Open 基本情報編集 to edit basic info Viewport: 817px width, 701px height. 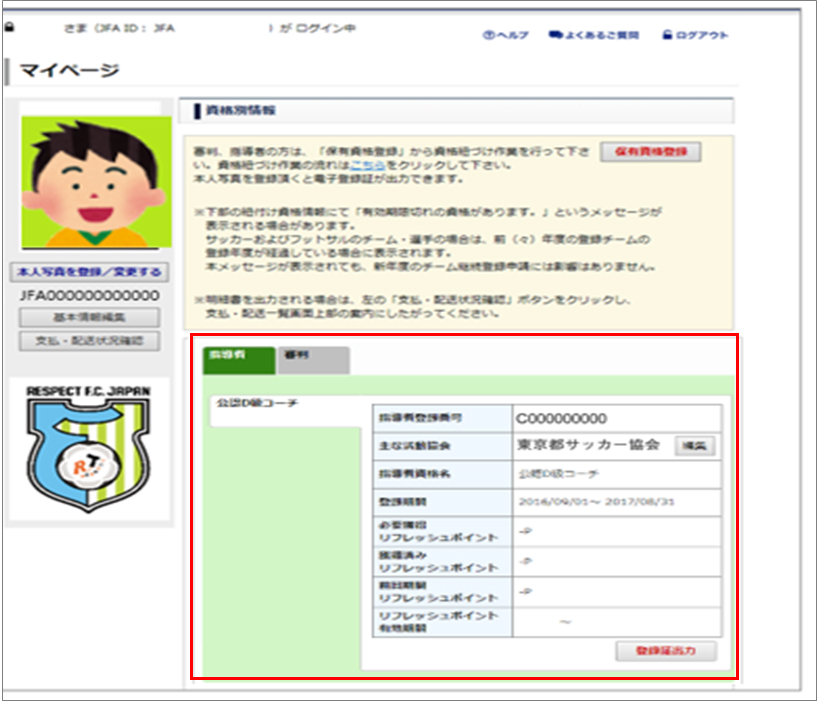89,318
